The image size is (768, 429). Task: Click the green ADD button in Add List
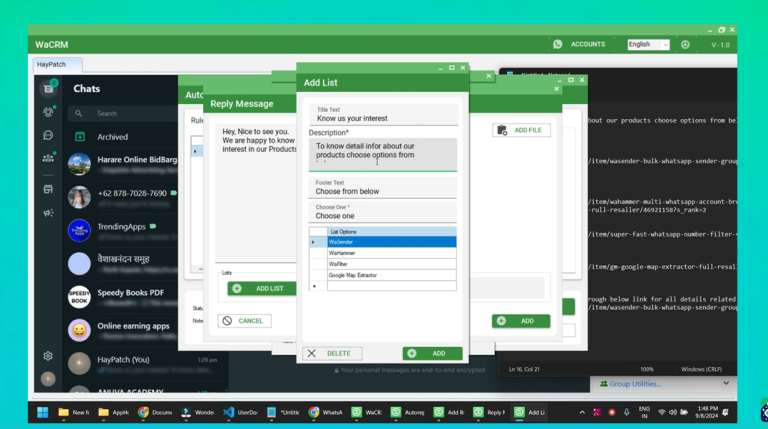tap(432, 353)
